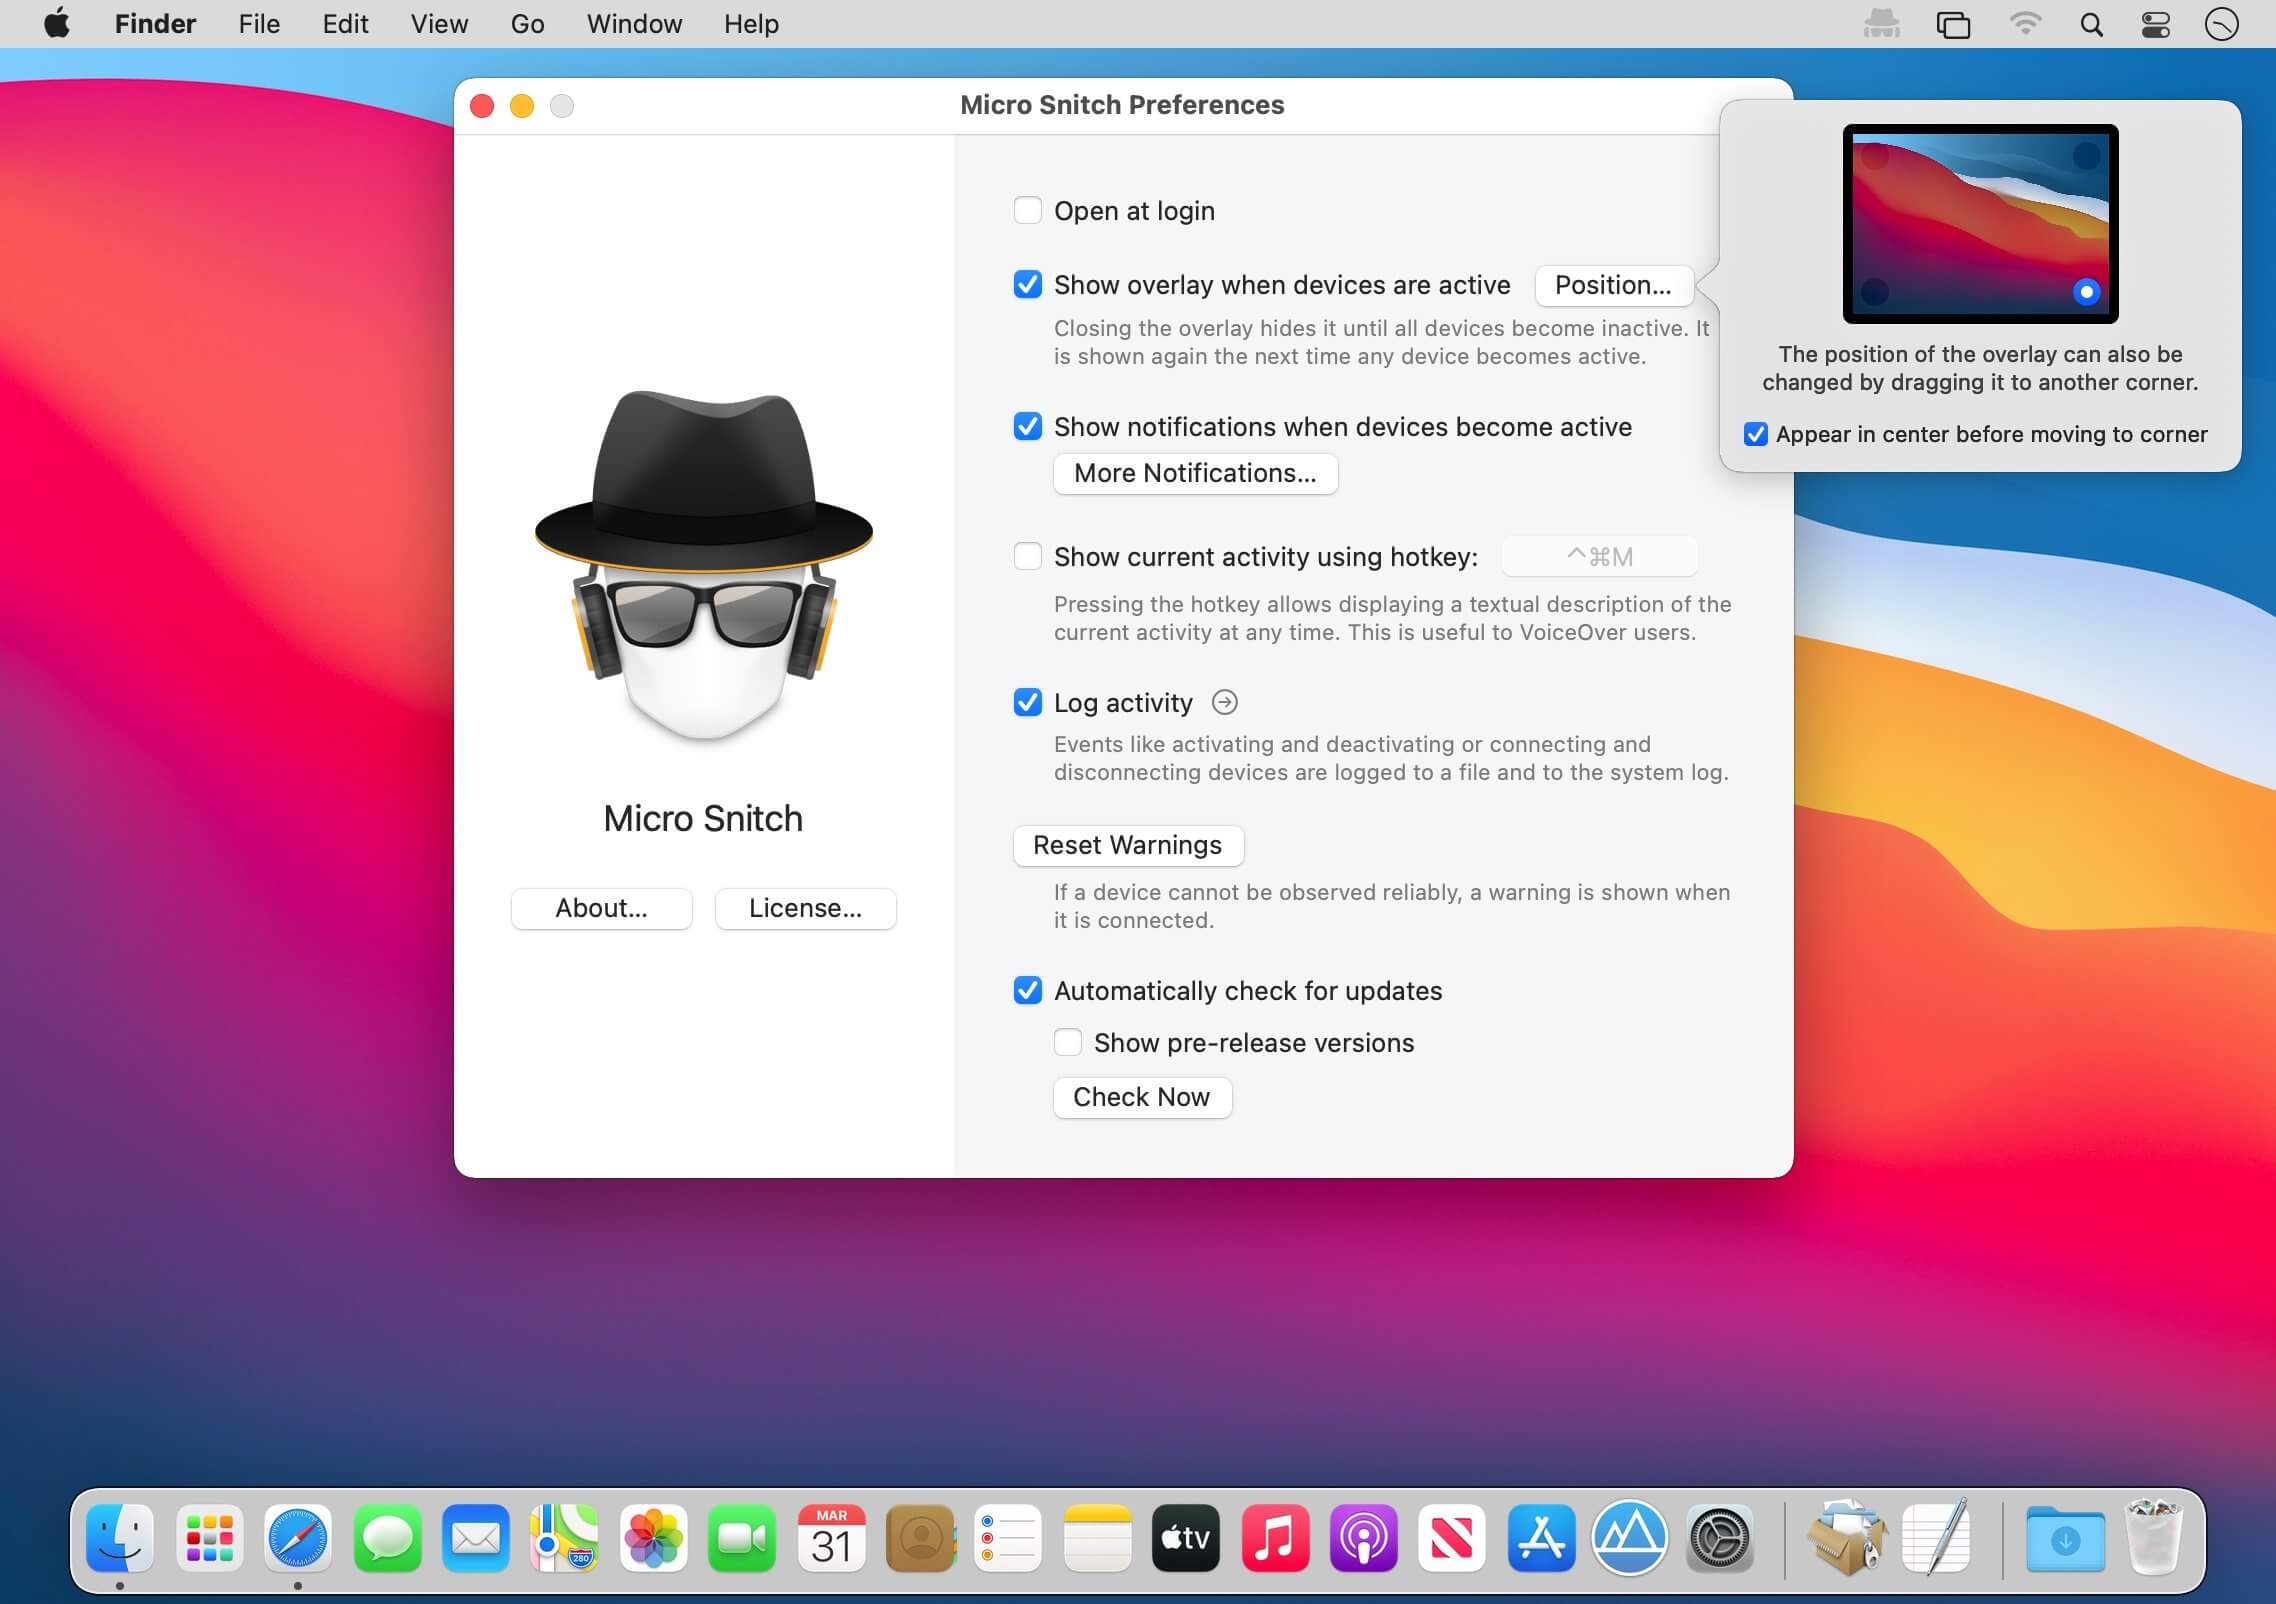Image resolution: width=2276 pixels, height=1604 pixels.
Task: Open the log activity arrow icon
Action: (x=1224, y=703)
